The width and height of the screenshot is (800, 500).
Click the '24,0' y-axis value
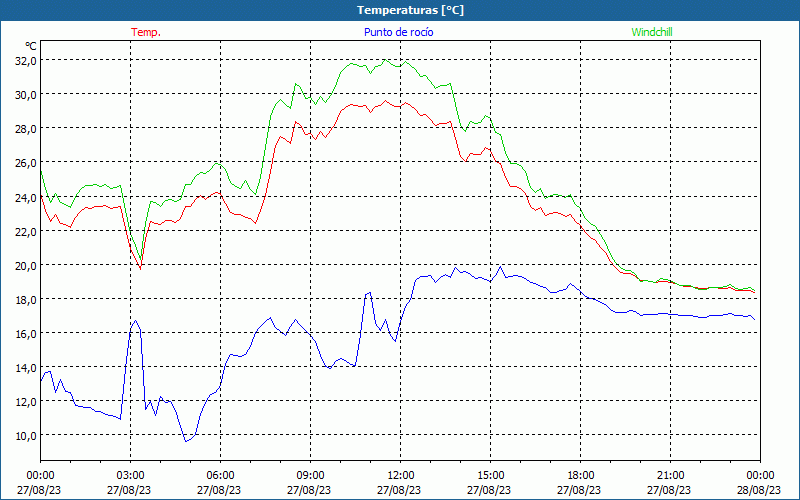tap(26, 197)
